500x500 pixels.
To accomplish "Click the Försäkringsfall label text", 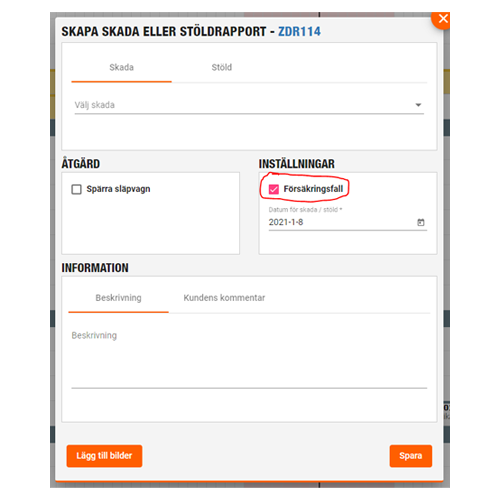I will [313, 189].
